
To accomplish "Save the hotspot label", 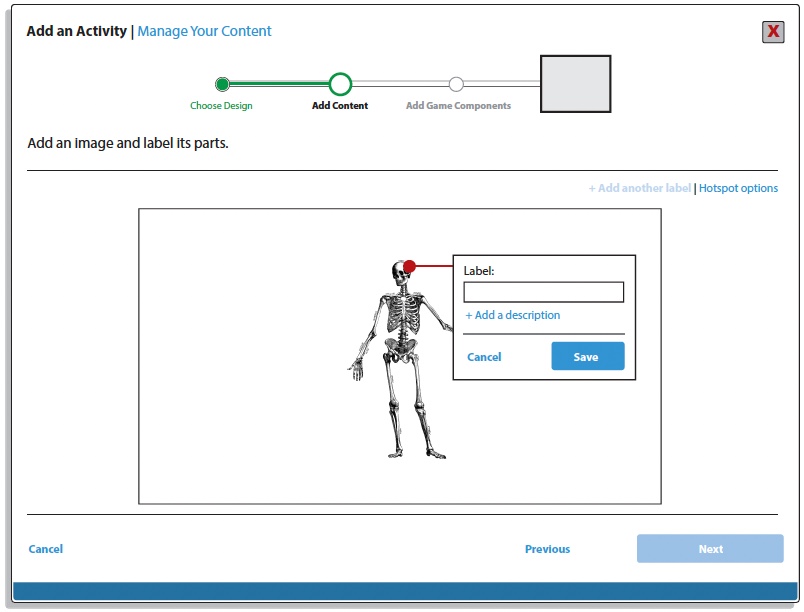I will [587, 357].
